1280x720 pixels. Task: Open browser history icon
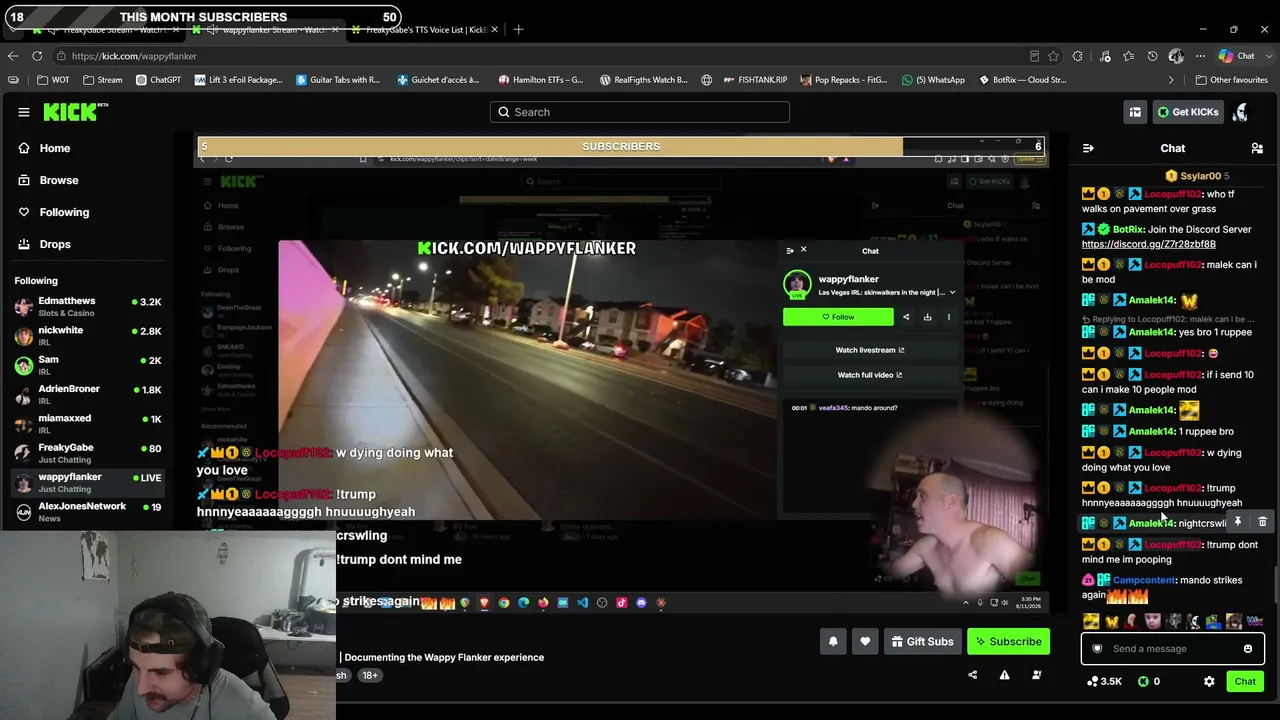coord(1152,56)
